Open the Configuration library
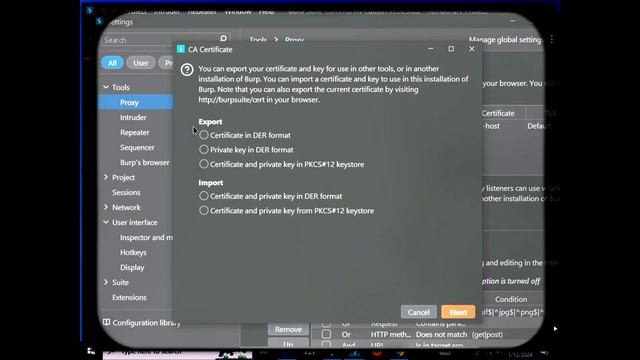 point(146,323)
